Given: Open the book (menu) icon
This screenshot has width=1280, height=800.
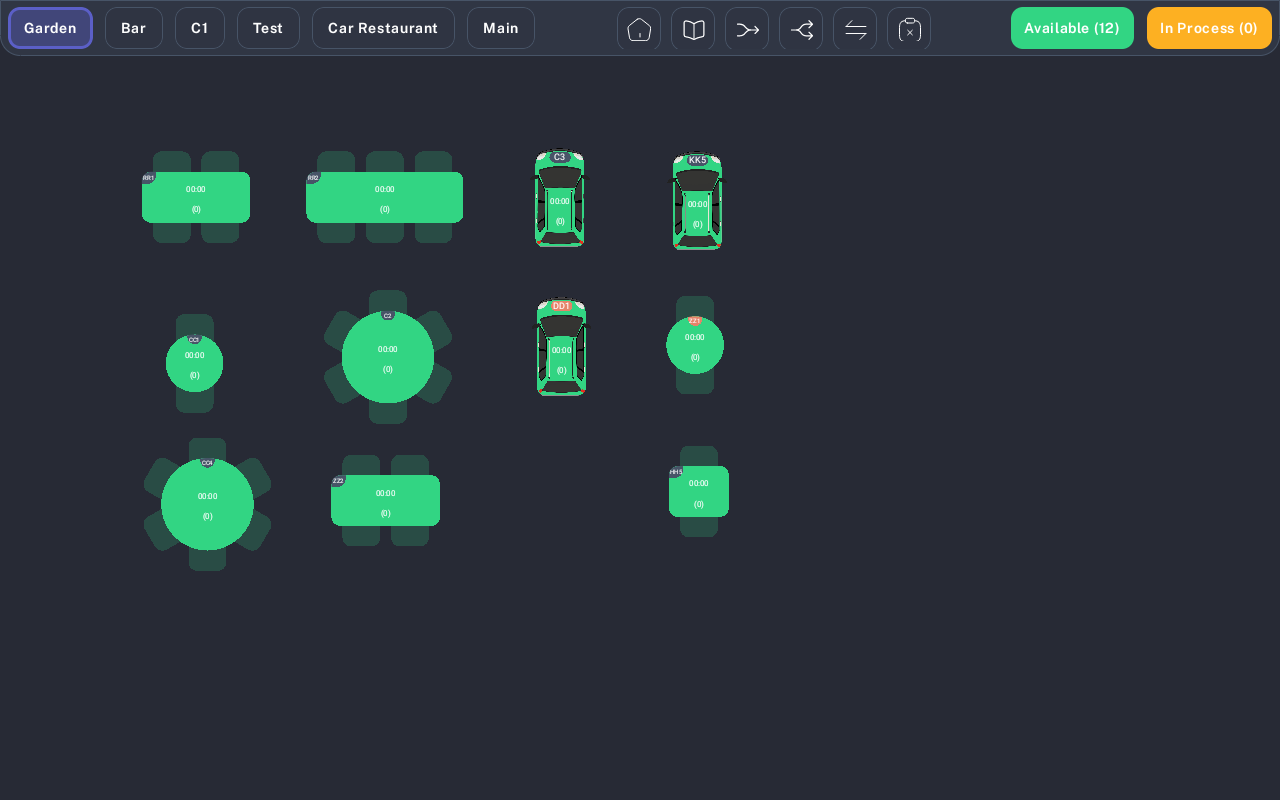Looking at the screenshot, I should pyautogui.click(x=693, y=29).
